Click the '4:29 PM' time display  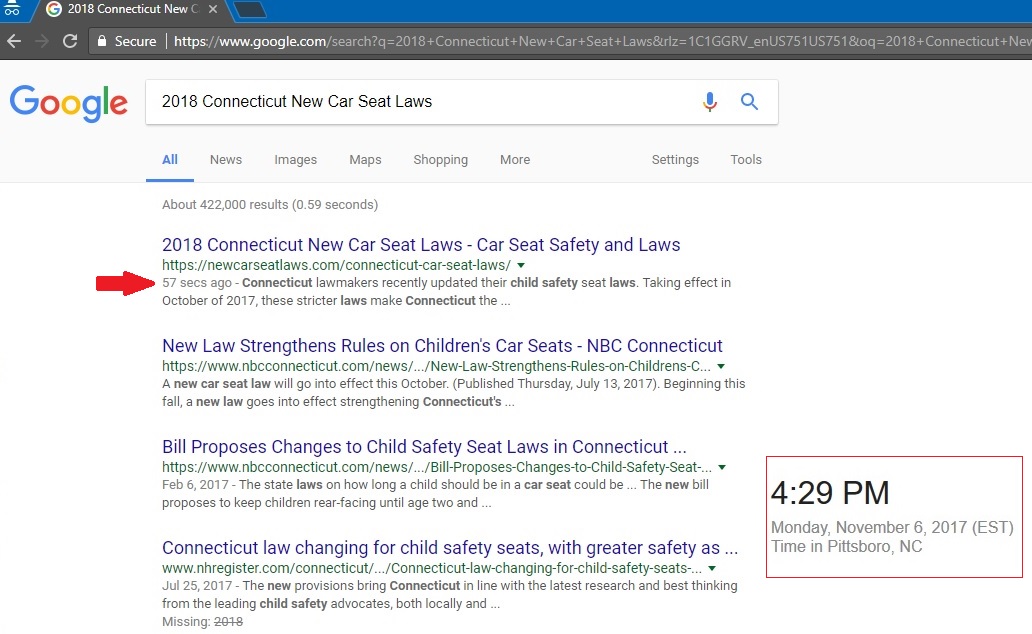[830, 492]
